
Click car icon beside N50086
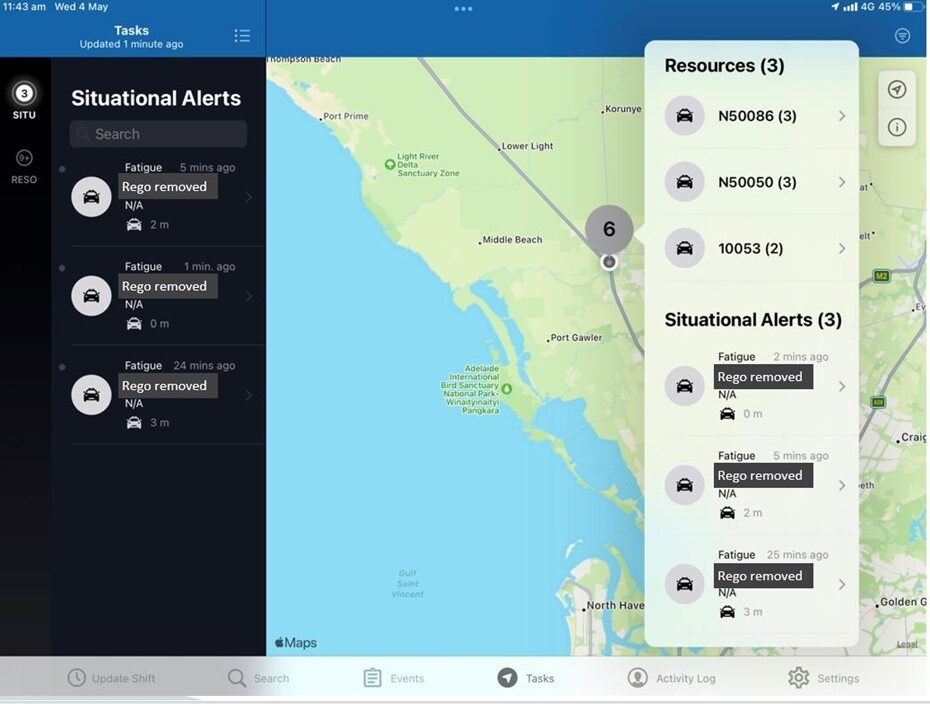tap(684, 116)
